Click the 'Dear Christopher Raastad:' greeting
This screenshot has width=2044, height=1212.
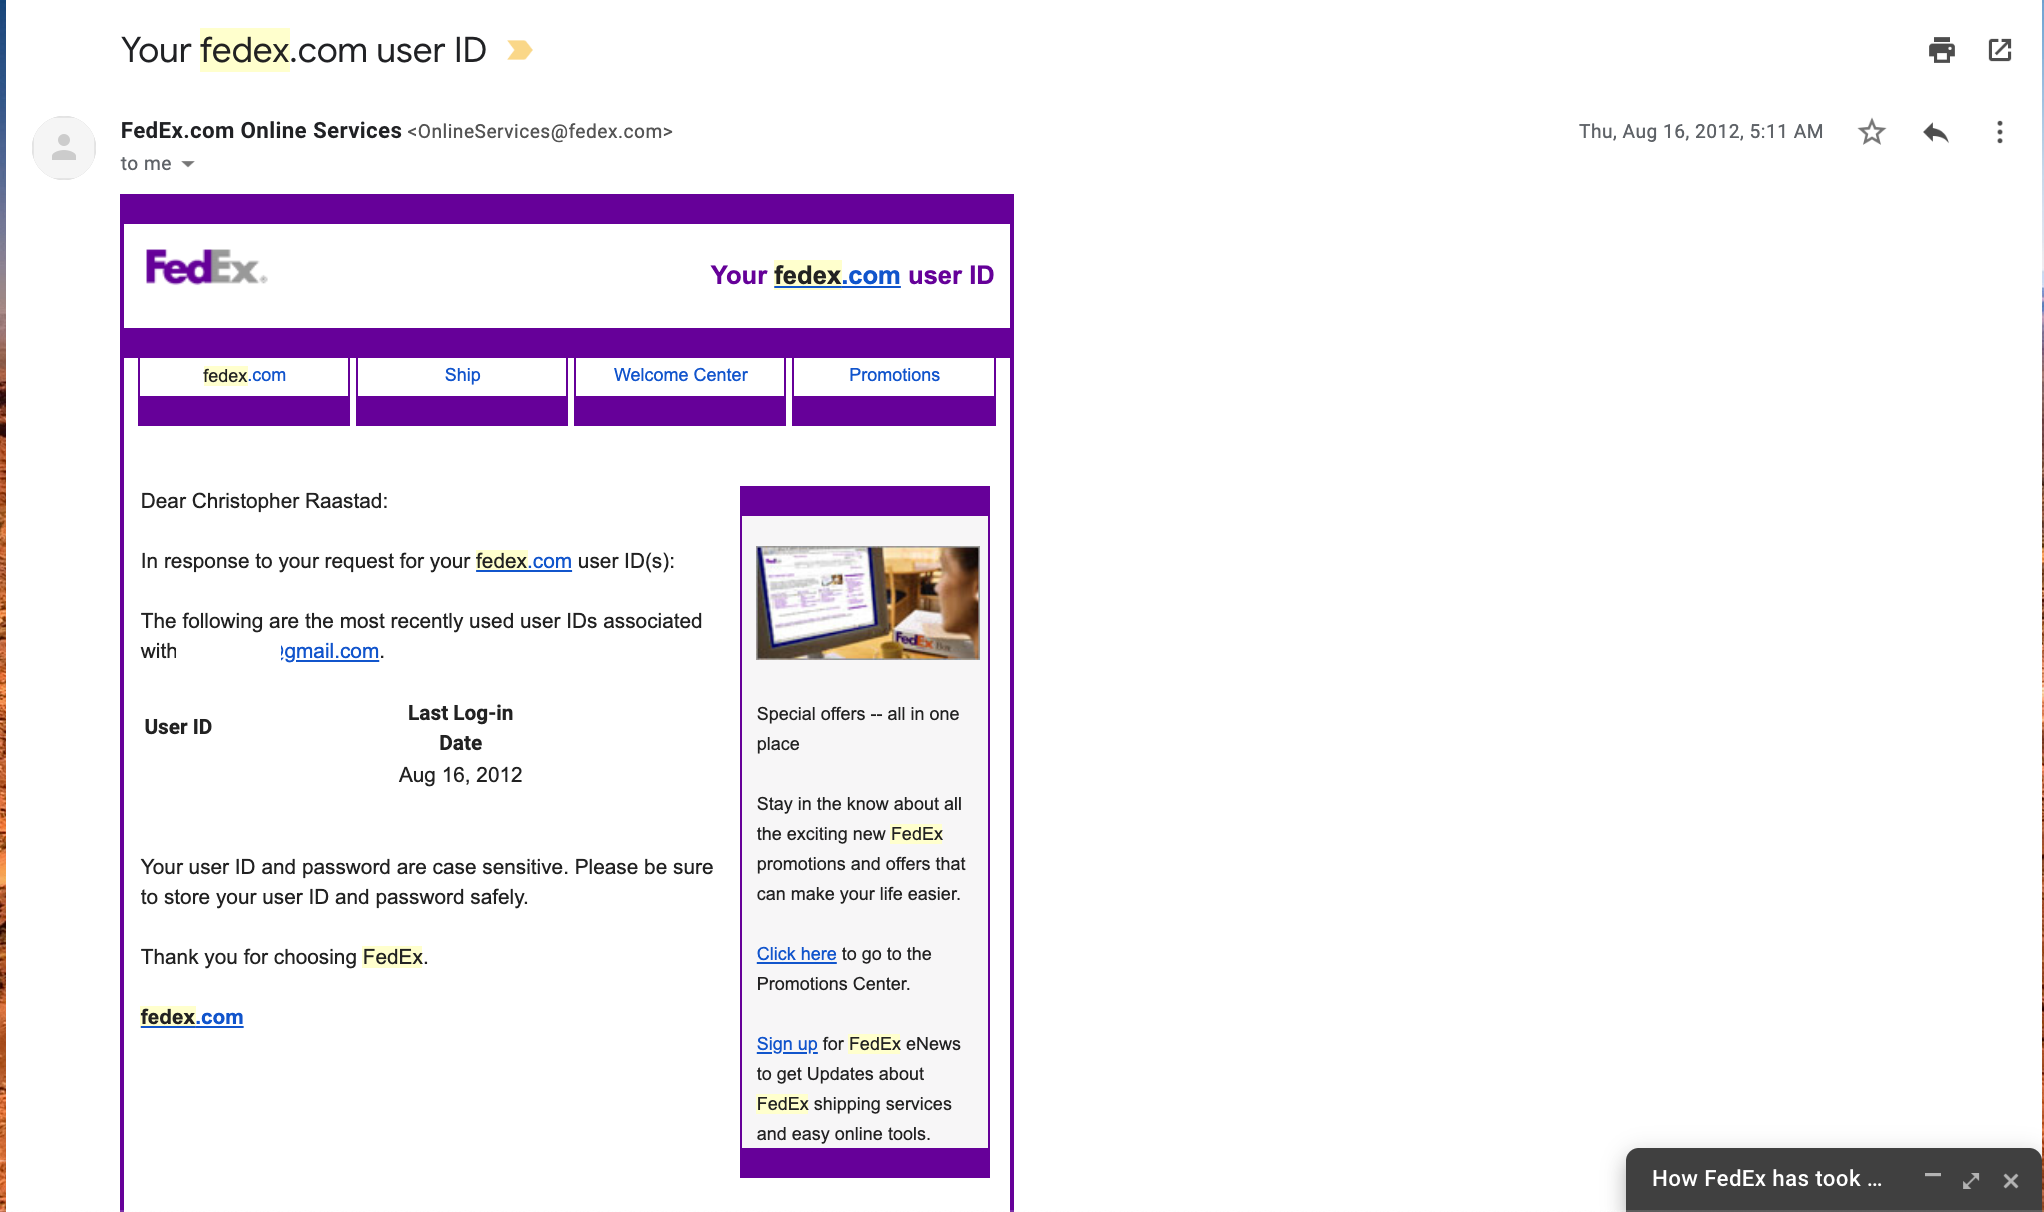point(264,501)
